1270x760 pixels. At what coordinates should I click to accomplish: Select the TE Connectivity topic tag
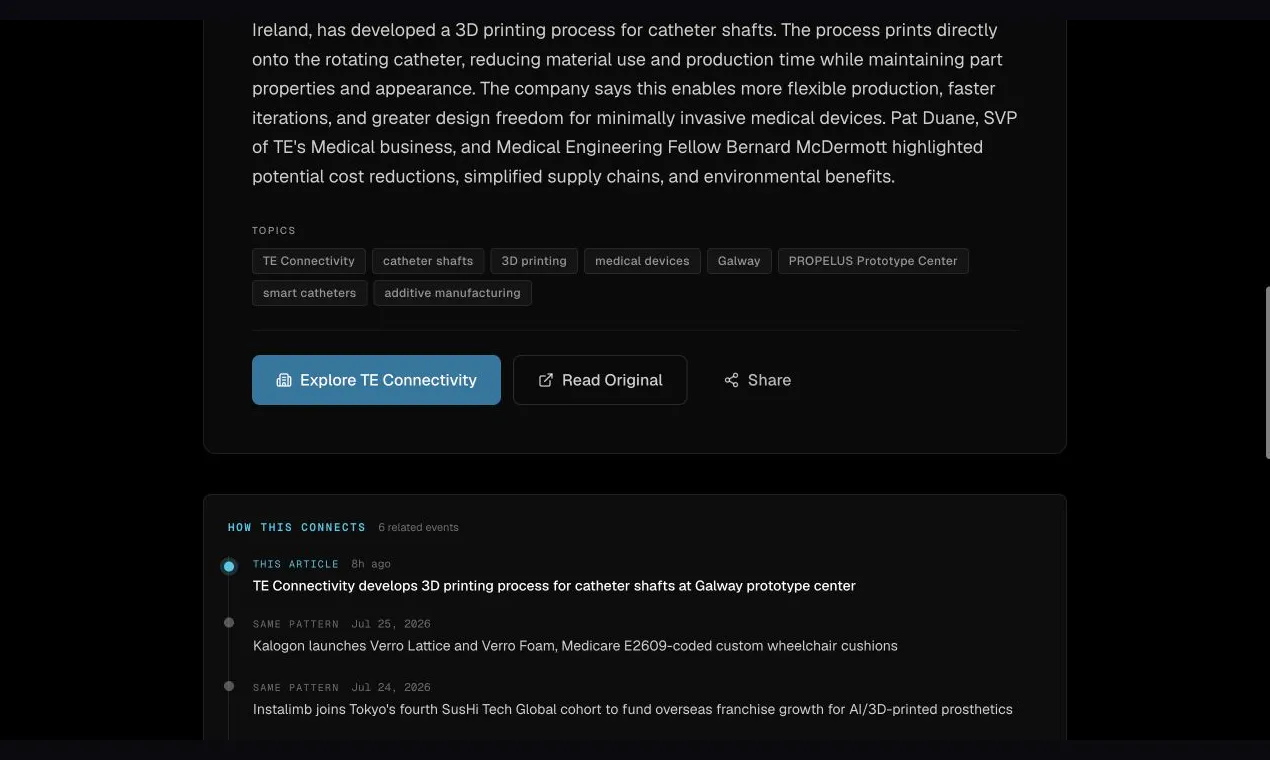(309, 261)
